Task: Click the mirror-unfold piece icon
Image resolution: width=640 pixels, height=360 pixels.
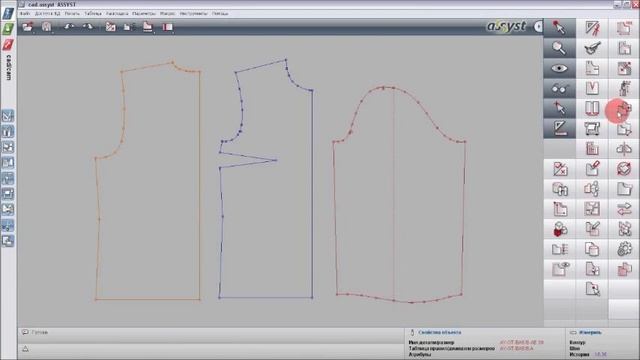Action: pos(624,149)
